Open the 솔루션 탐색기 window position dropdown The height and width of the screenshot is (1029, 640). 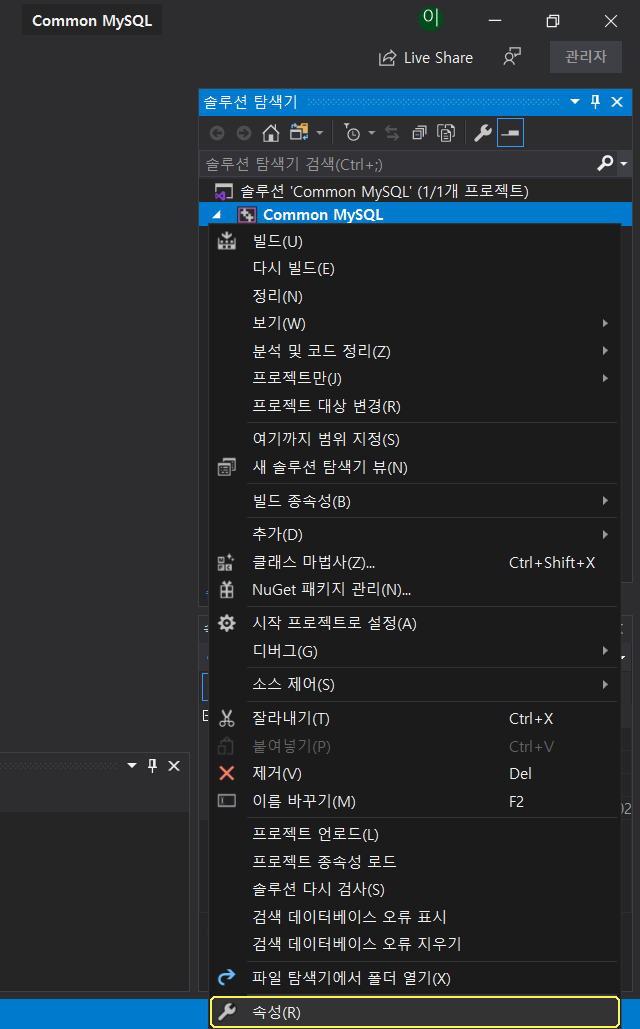pos(575,102)
